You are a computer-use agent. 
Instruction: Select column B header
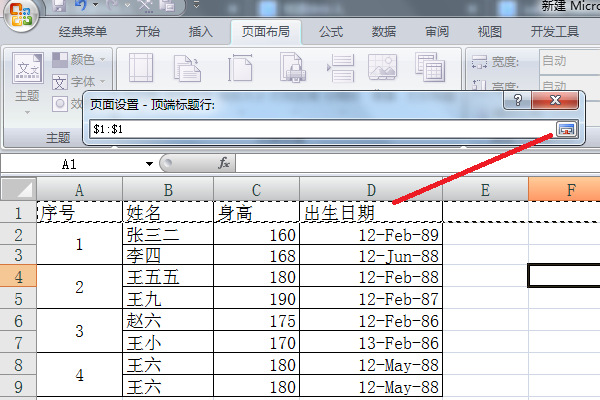pos(168,189)
